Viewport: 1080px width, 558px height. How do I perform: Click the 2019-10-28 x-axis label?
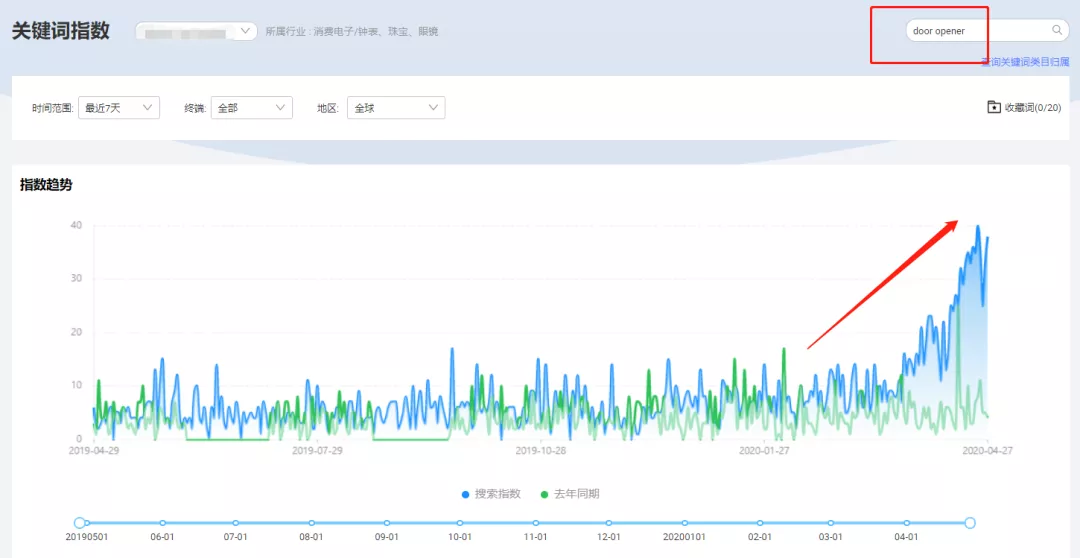(541, 451)
